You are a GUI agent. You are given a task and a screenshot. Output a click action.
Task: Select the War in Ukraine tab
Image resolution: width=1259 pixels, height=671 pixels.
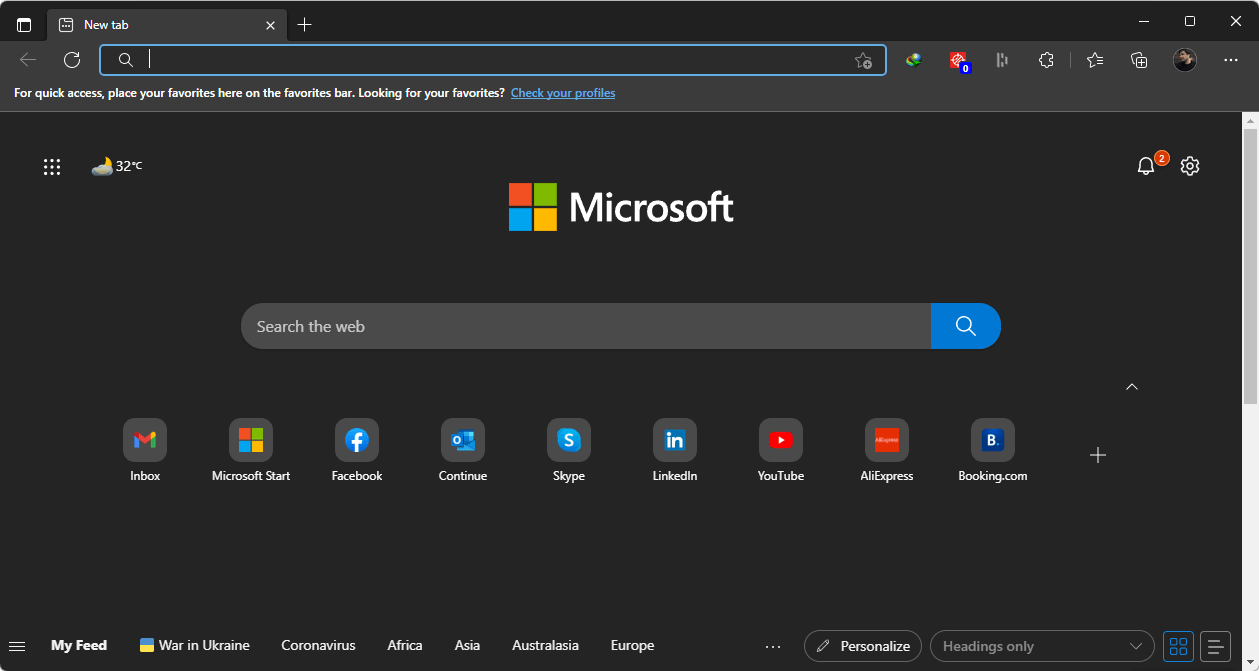195,645
